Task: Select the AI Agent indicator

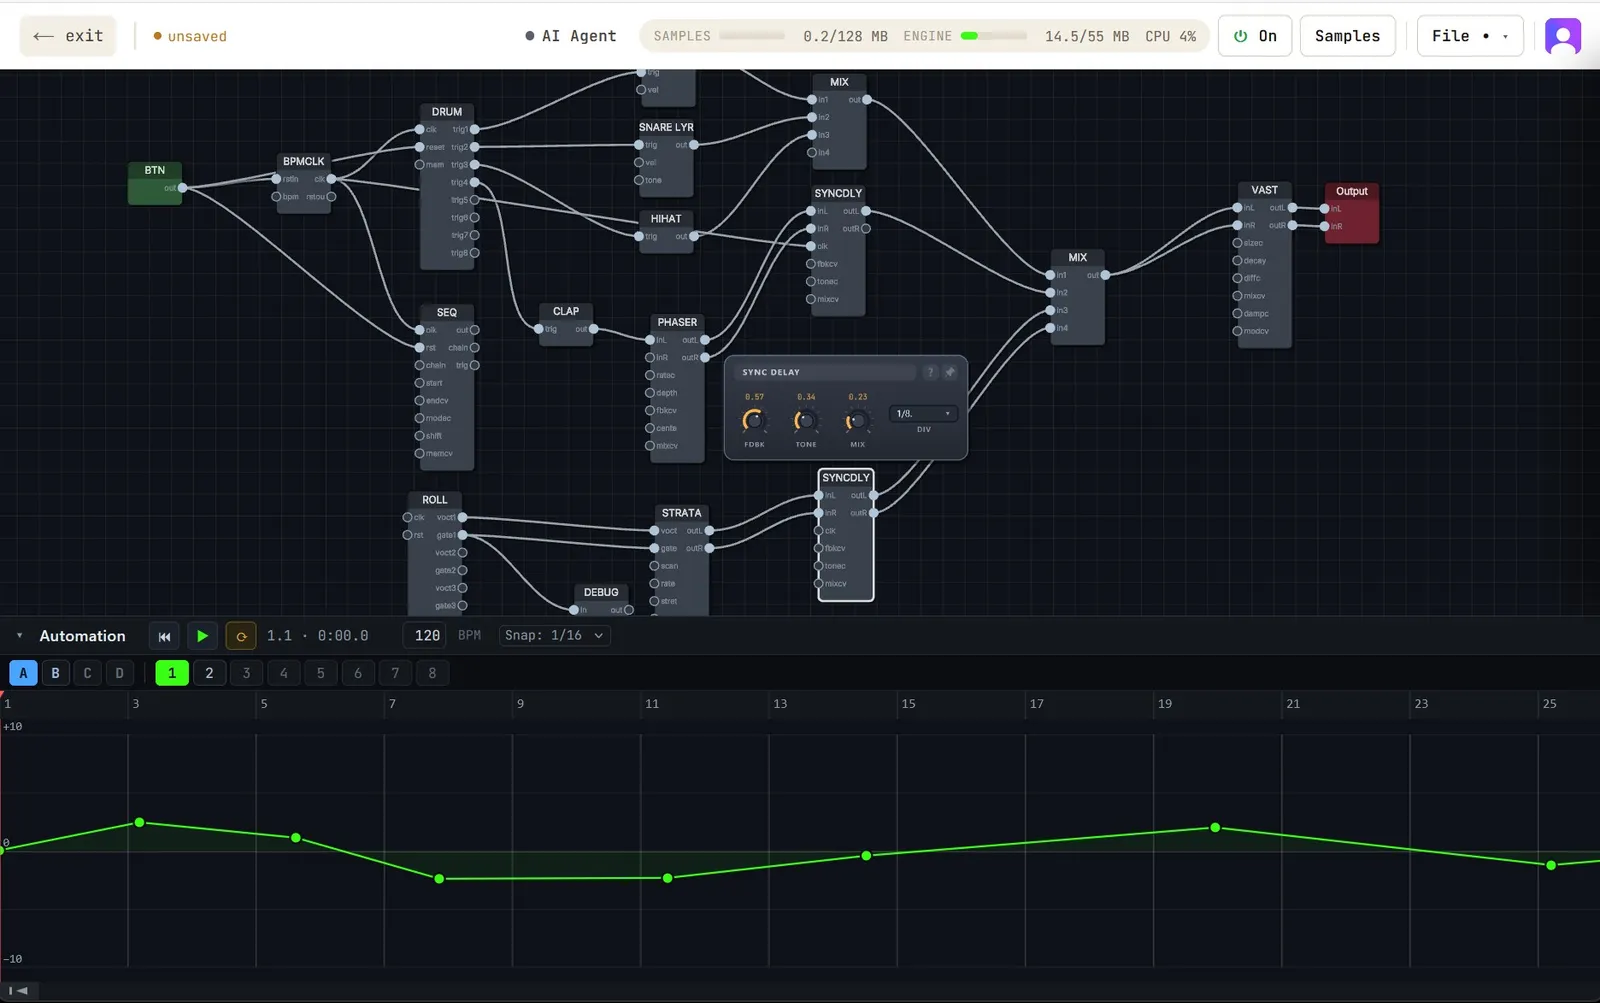Action: pyautogui.click(x=571, y=36)
